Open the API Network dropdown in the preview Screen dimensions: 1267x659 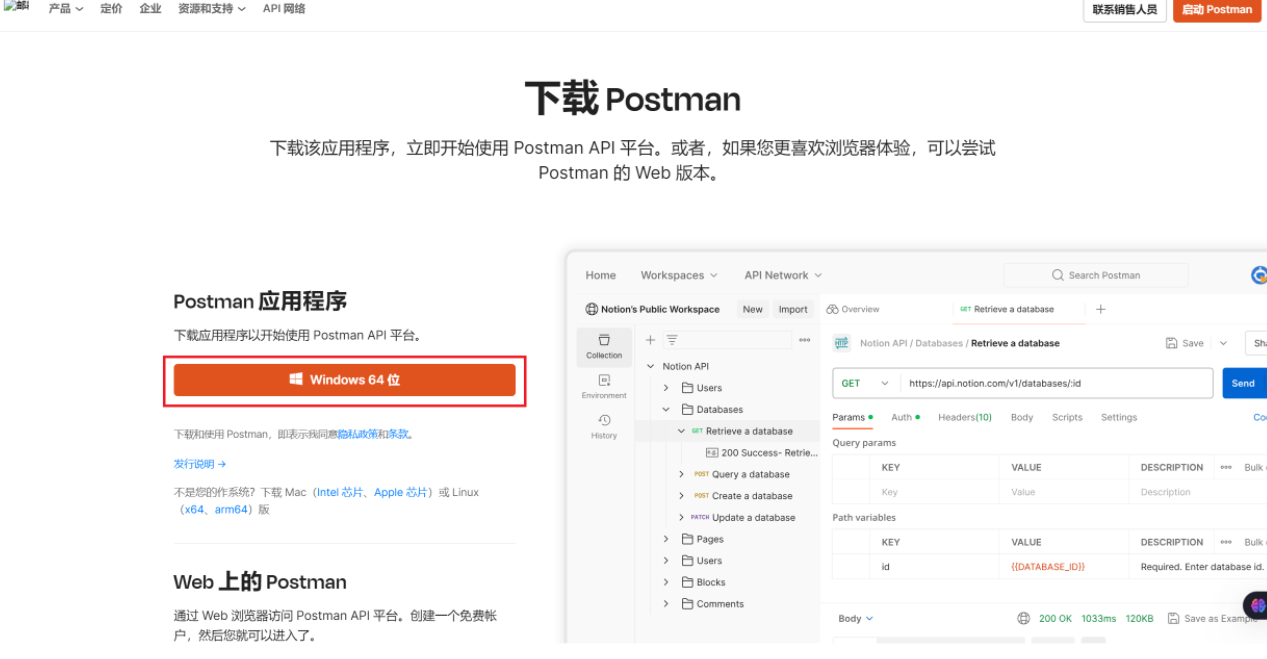[783, 275]
